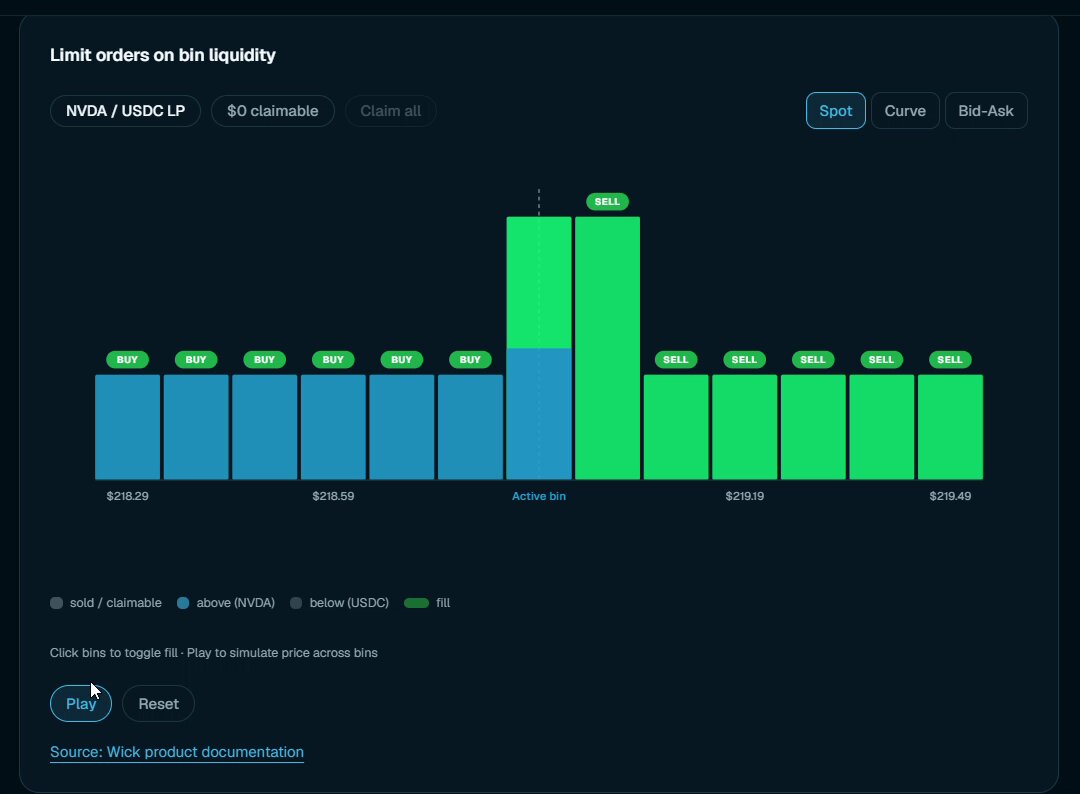1080x794 pixels.
Task: Click the "$219.19" price label
Action: click(x=745, y=496)
